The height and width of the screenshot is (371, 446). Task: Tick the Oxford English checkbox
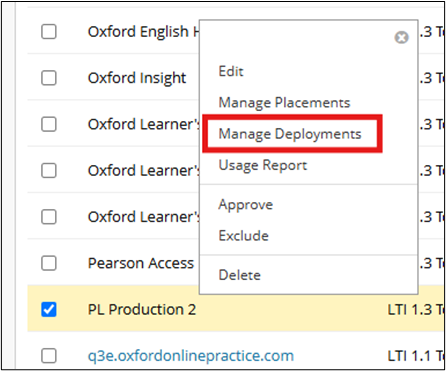[49, 32]
